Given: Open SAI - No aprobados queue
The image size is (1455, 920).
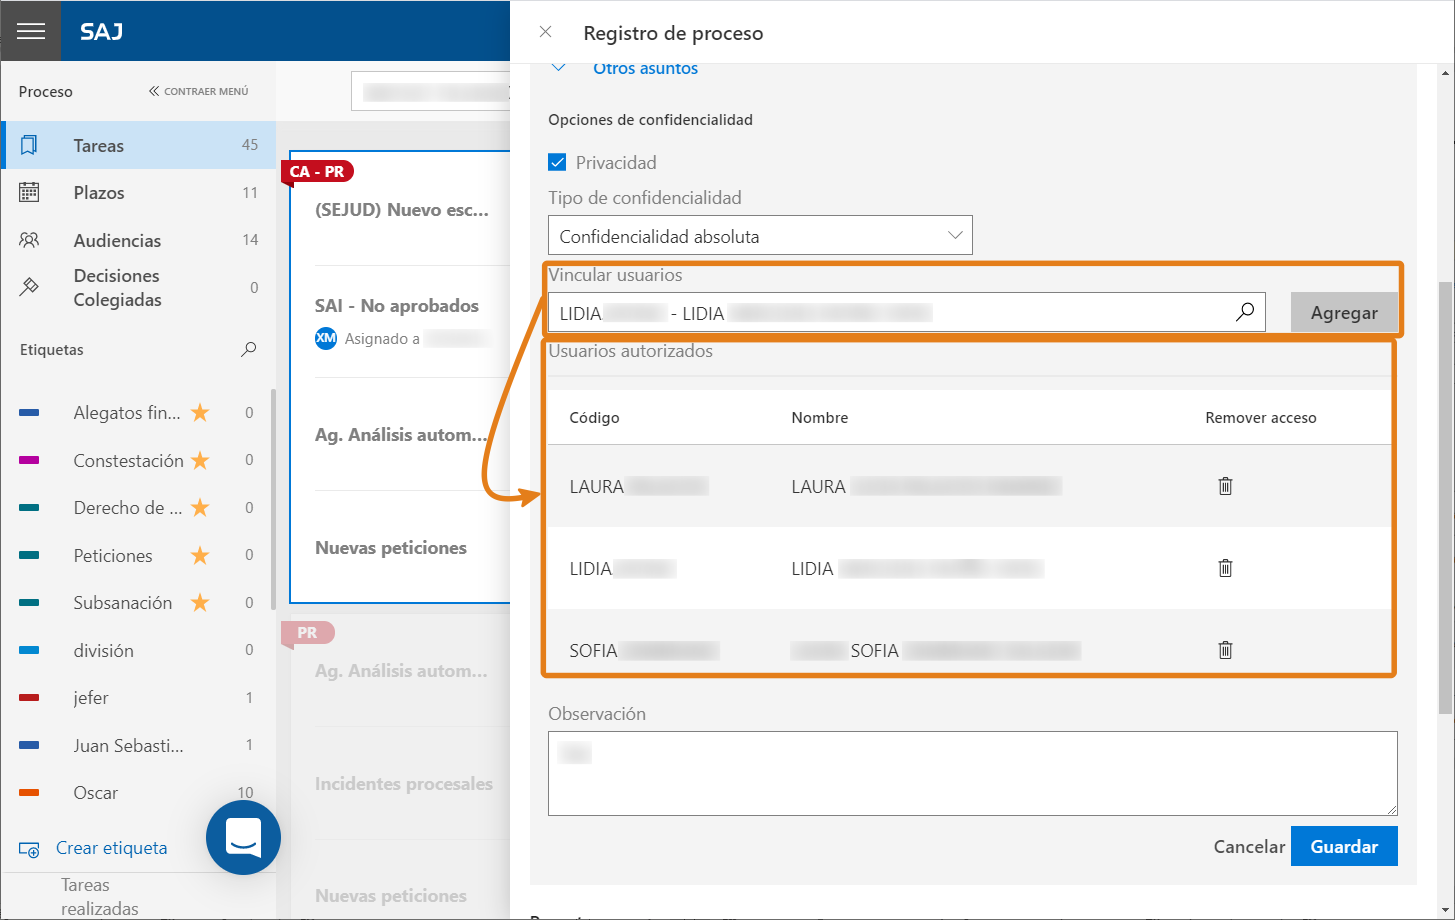Looking at the screenshot, I should click(x=396, y=305).
